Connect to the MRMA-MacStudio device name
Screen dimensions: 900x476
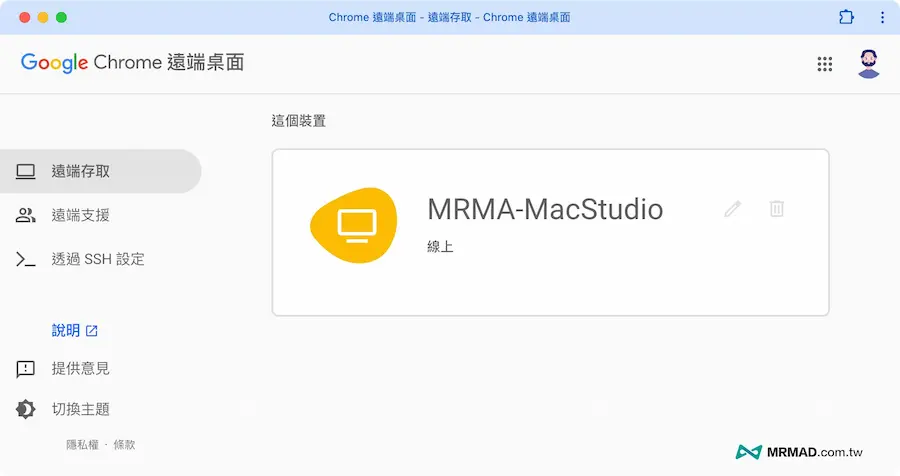pos(545,209)
